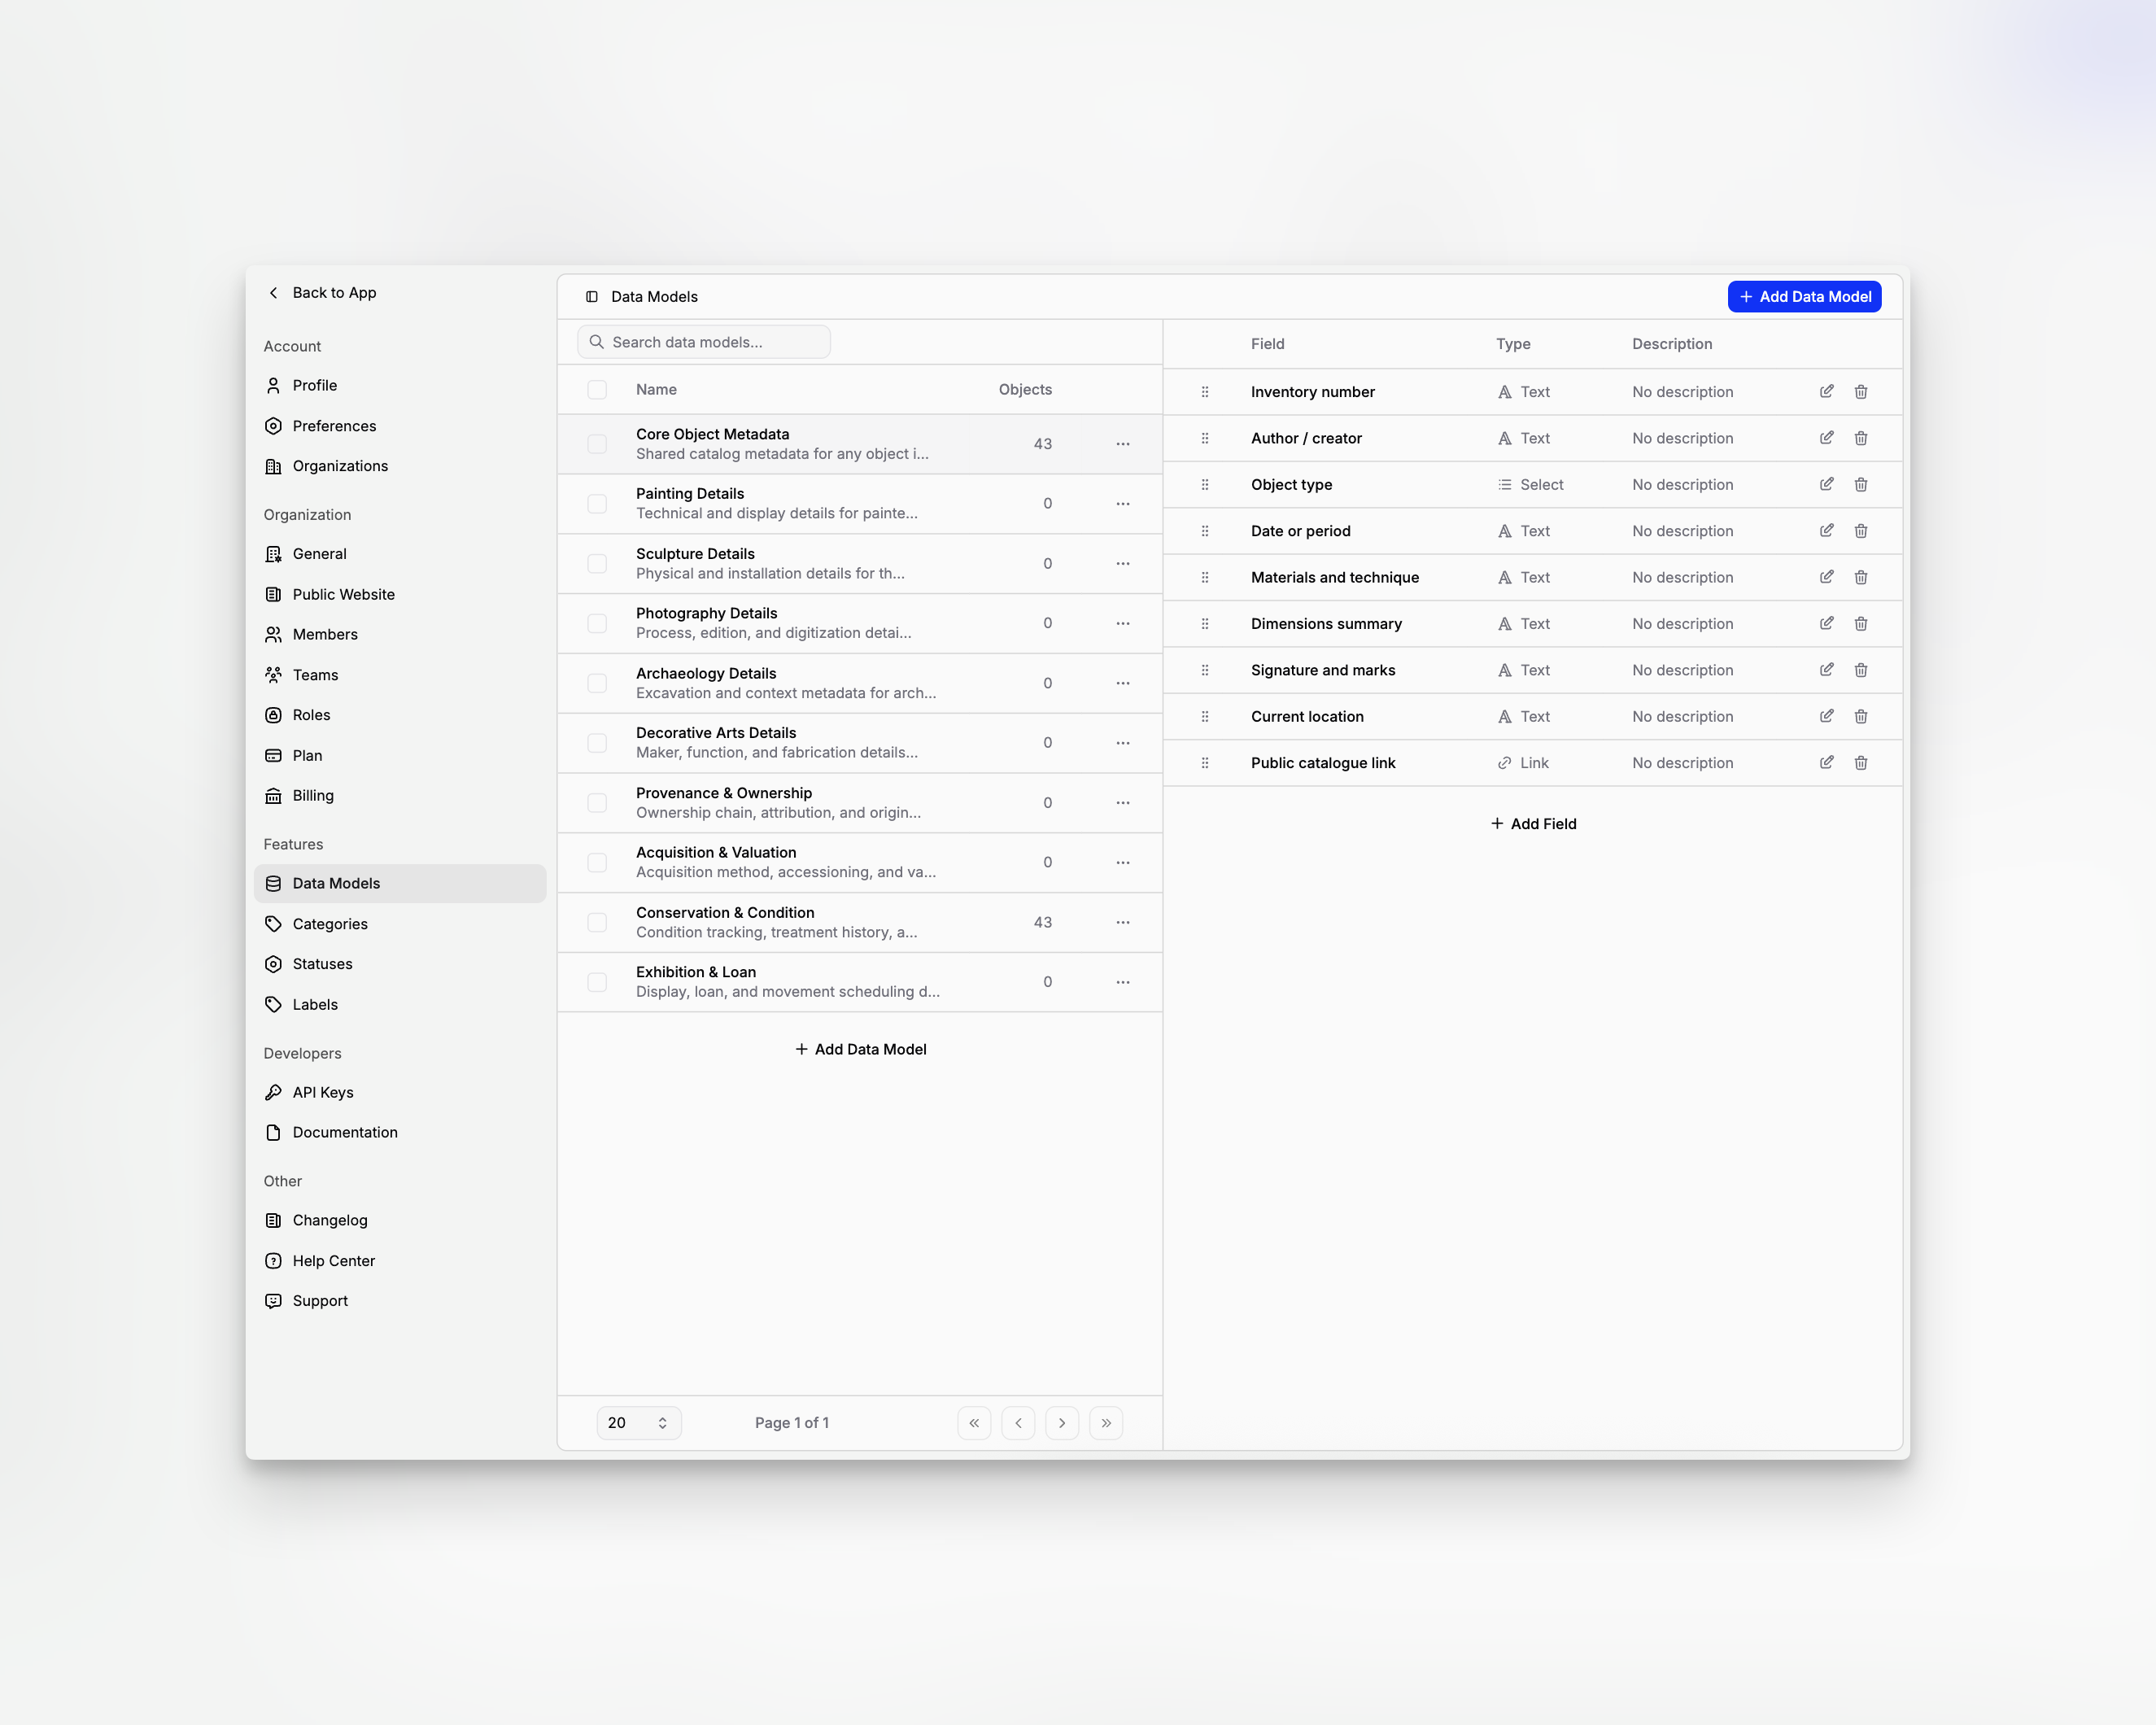Screen dimensions: 2156x1725
Task: Click Add Field below the fields list
Action: coord(1533,824)
